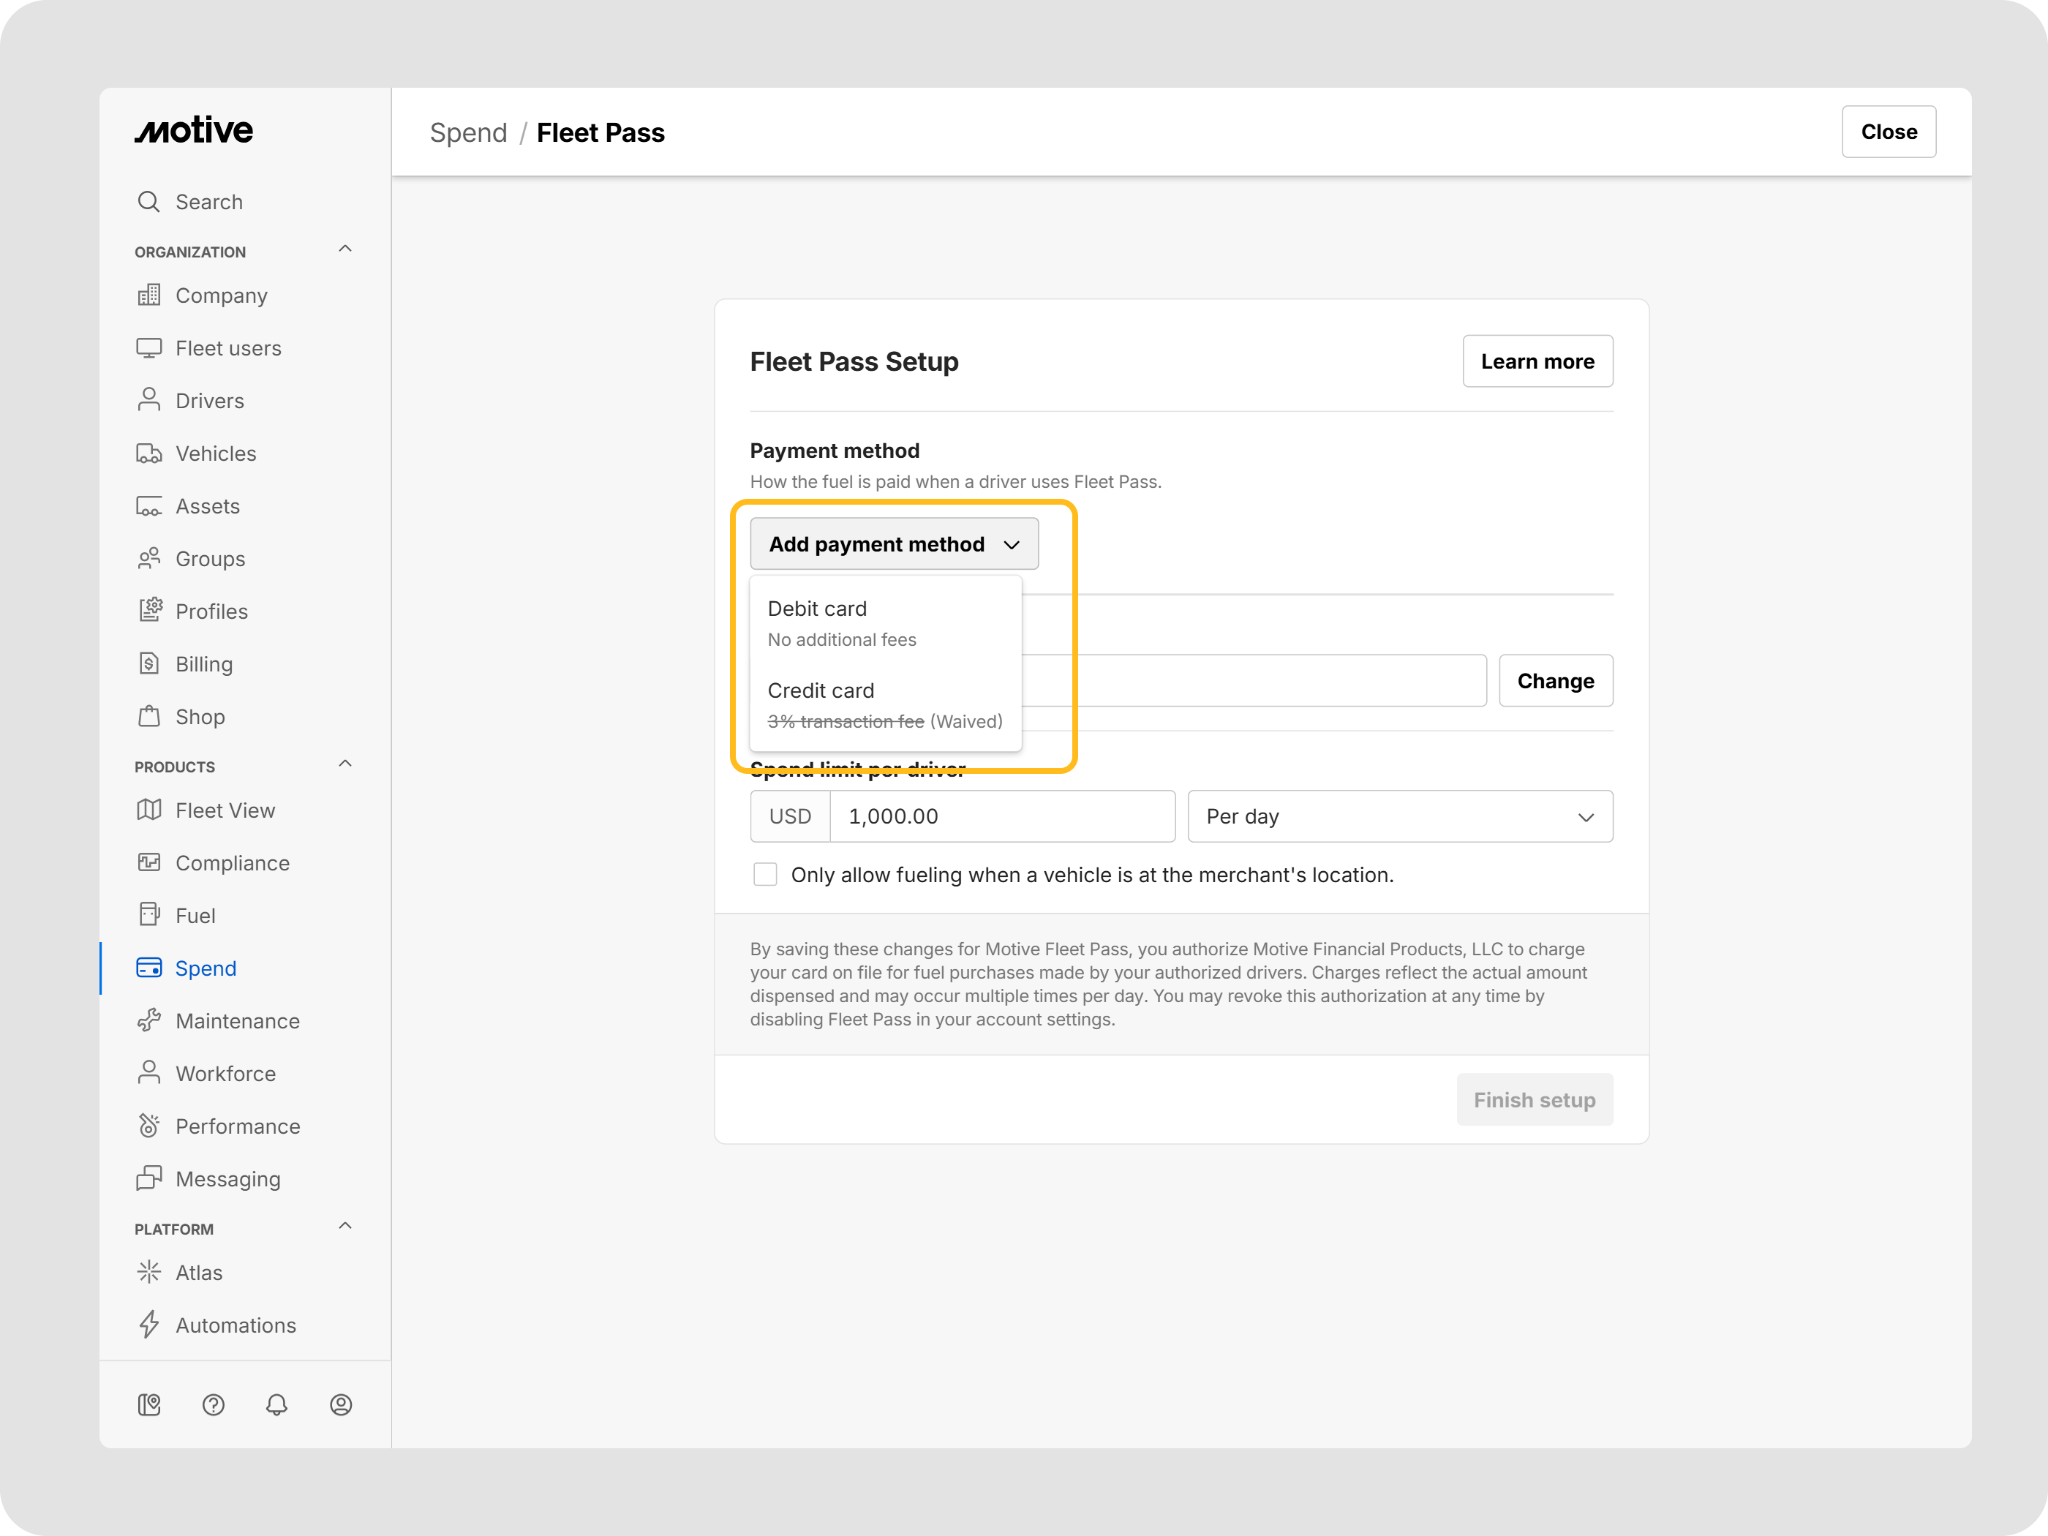
Task: Open Company via its building icon
Action: click(x=149, y=295)
